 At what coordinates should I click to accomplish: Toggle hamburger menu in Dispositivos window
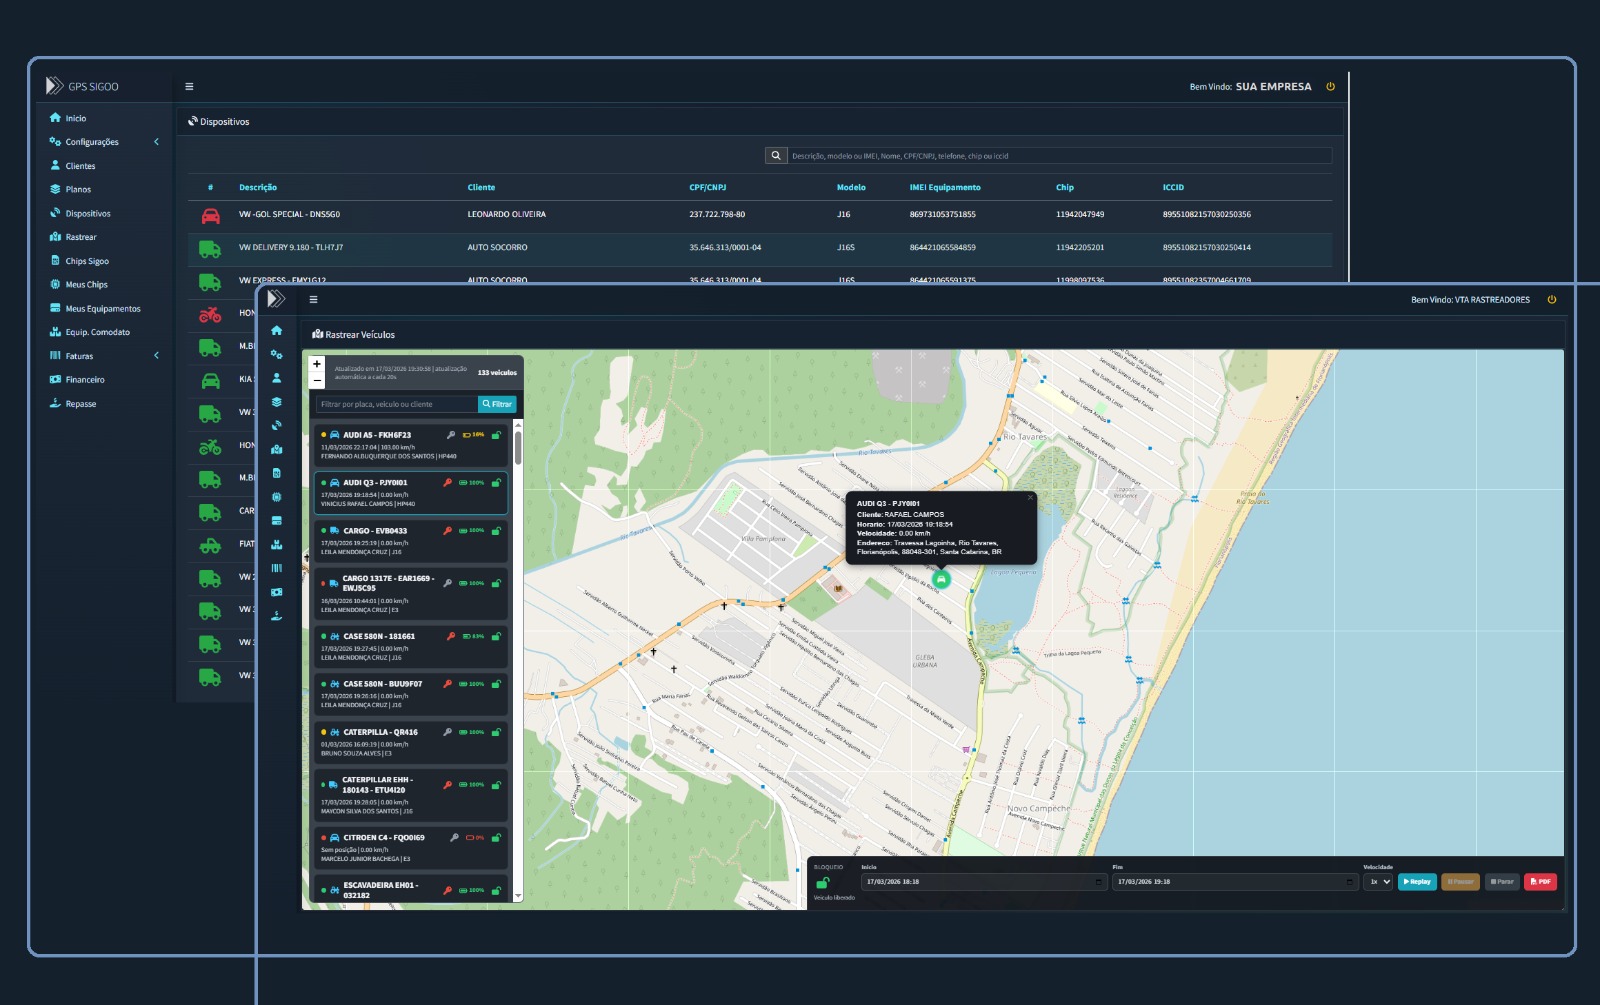point(189,87)
